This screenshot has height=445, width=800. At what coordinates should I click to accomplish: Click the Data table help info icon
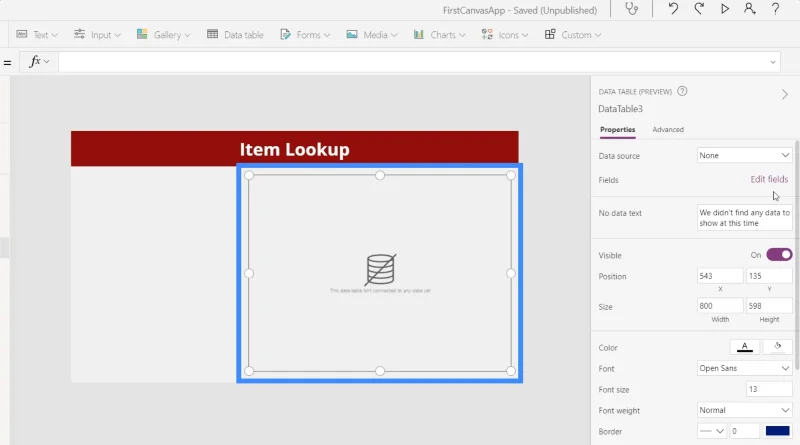click(x=682, y=91)
